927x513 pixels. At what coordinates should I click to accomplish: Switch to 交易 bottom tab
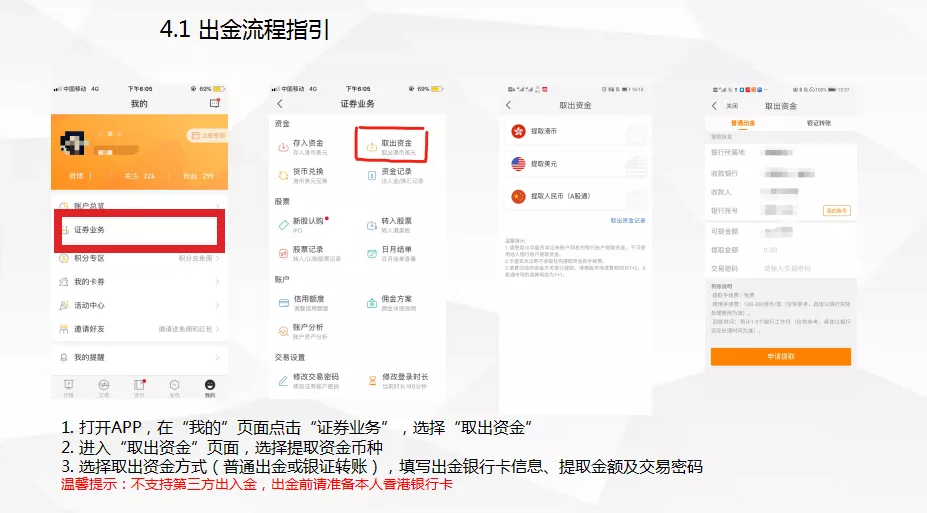103,388
